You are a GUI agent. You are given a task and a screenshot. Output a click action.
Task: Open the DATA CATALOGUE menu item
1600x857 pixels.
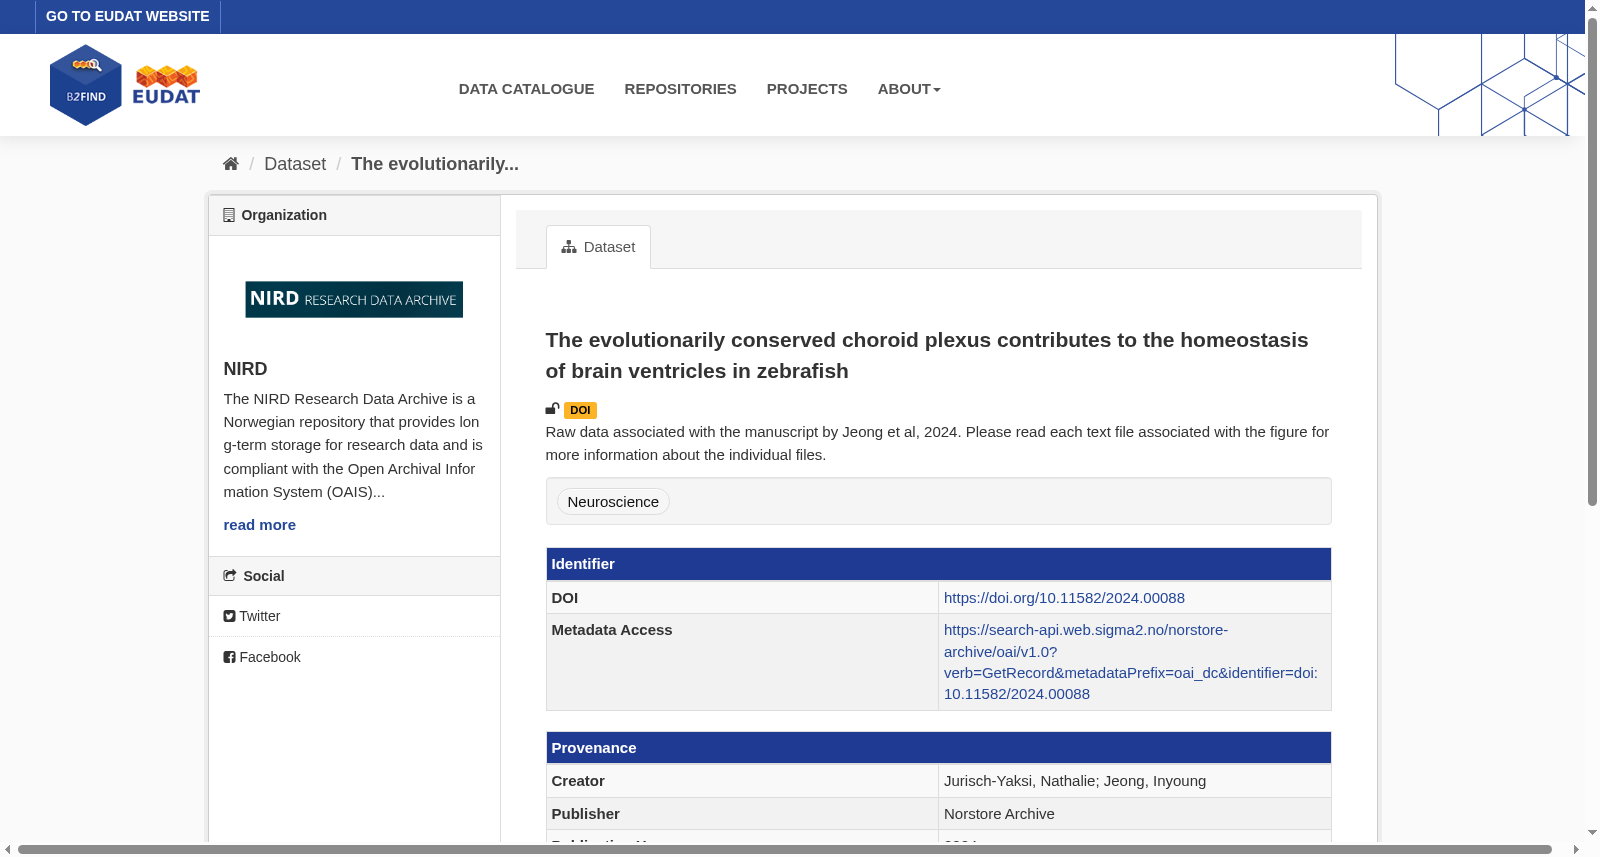526,89
